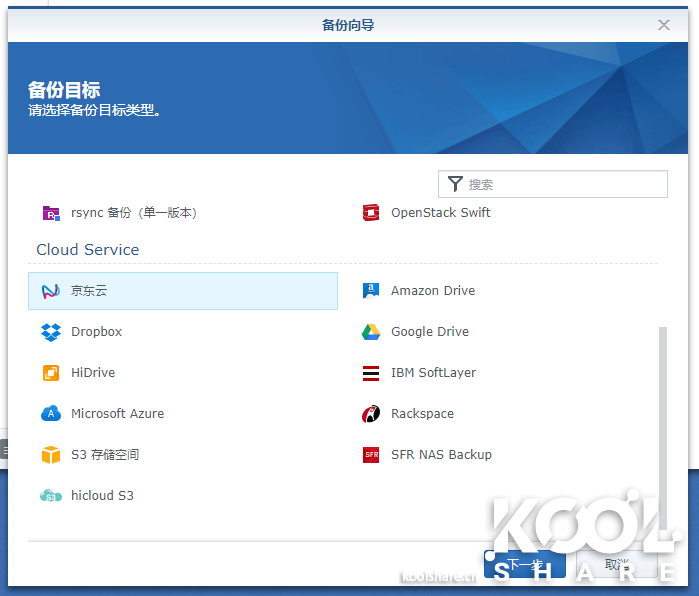The width and height of the screenshot is (699, 596).
Task: Click the hicloud S3 icon
Action: tap(51, 496)
